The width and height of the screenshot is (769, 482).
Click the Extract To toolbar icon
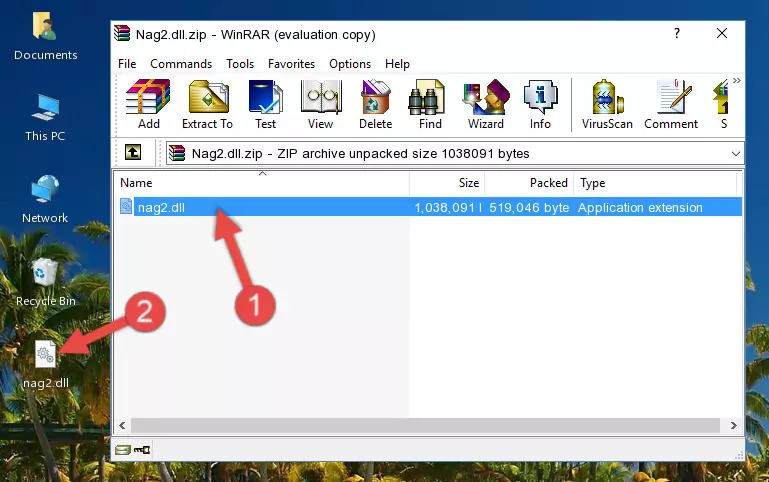tap(207, 104)
